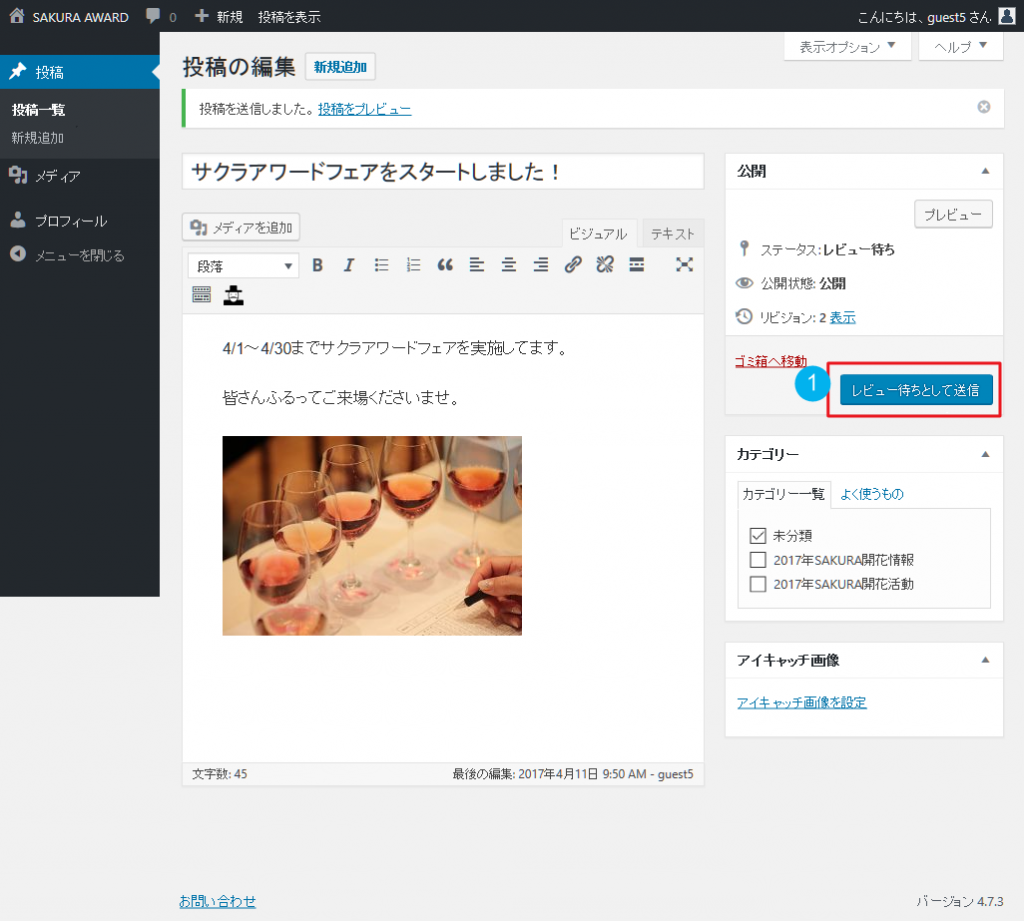Open the お問い合わせ footer link

point(217,901)
